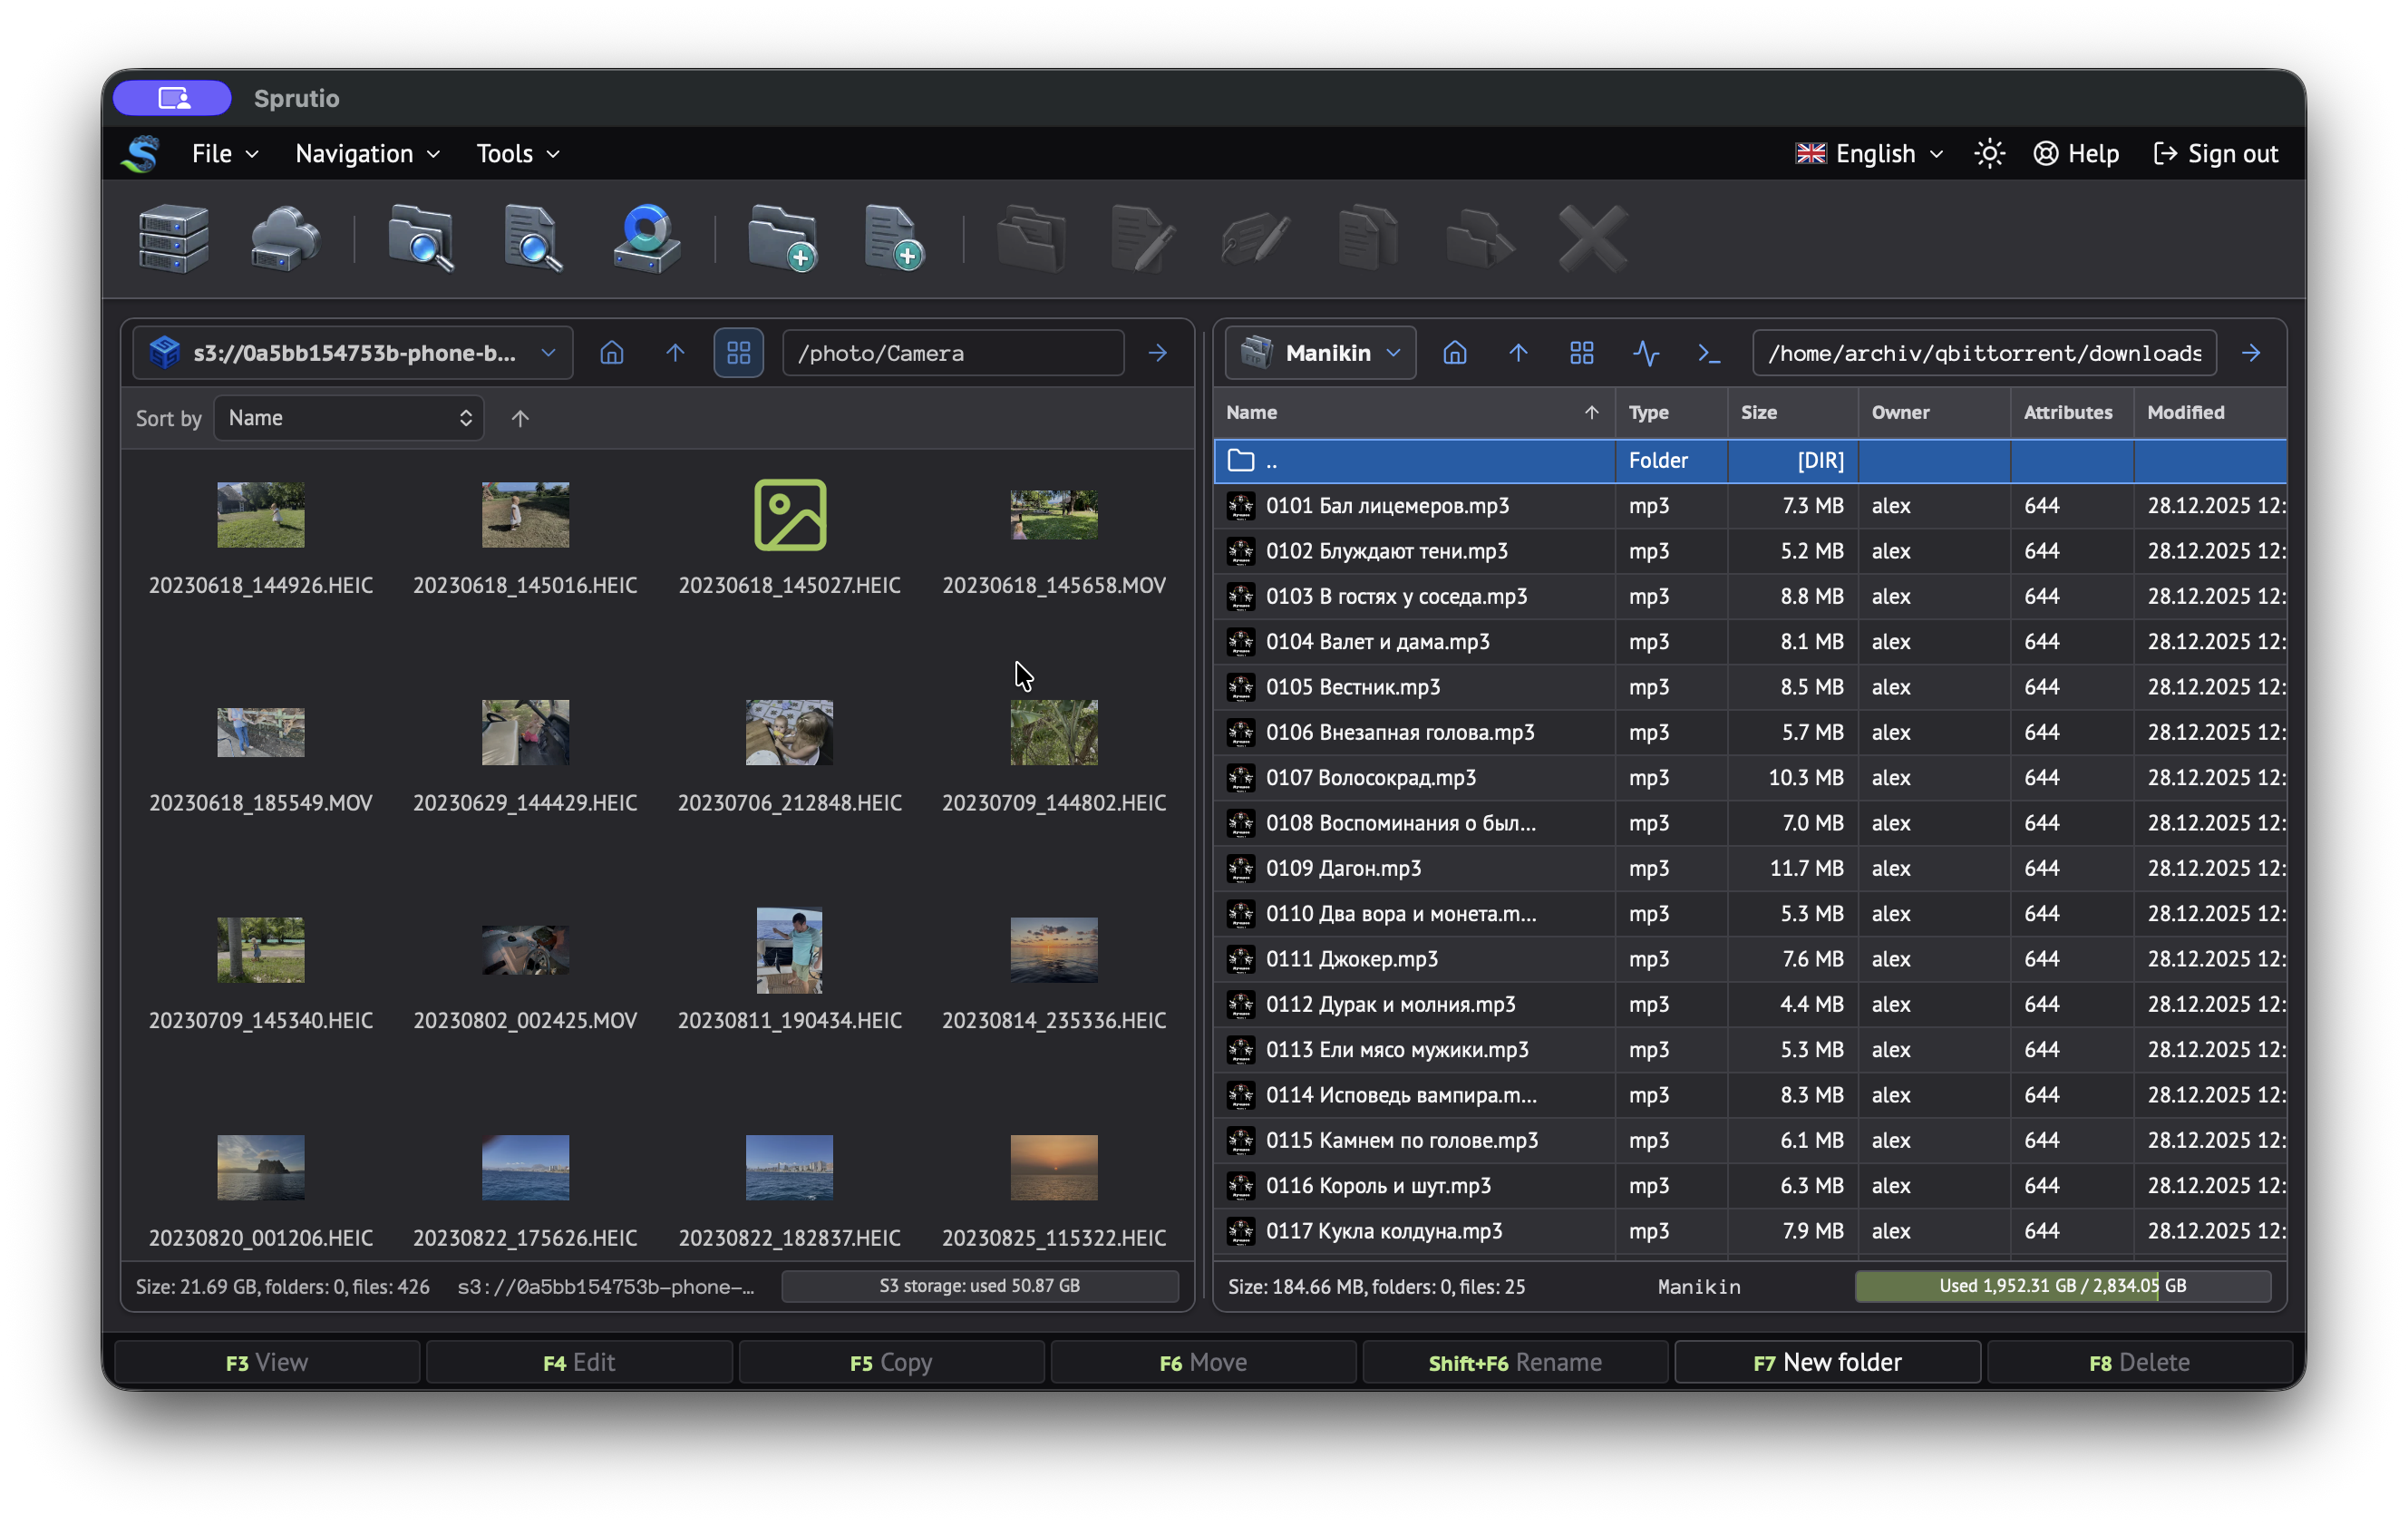This screenshot has width=2408, height=1525.
Task: Go home in the Manikin panel
Action: click(1455, 353)
